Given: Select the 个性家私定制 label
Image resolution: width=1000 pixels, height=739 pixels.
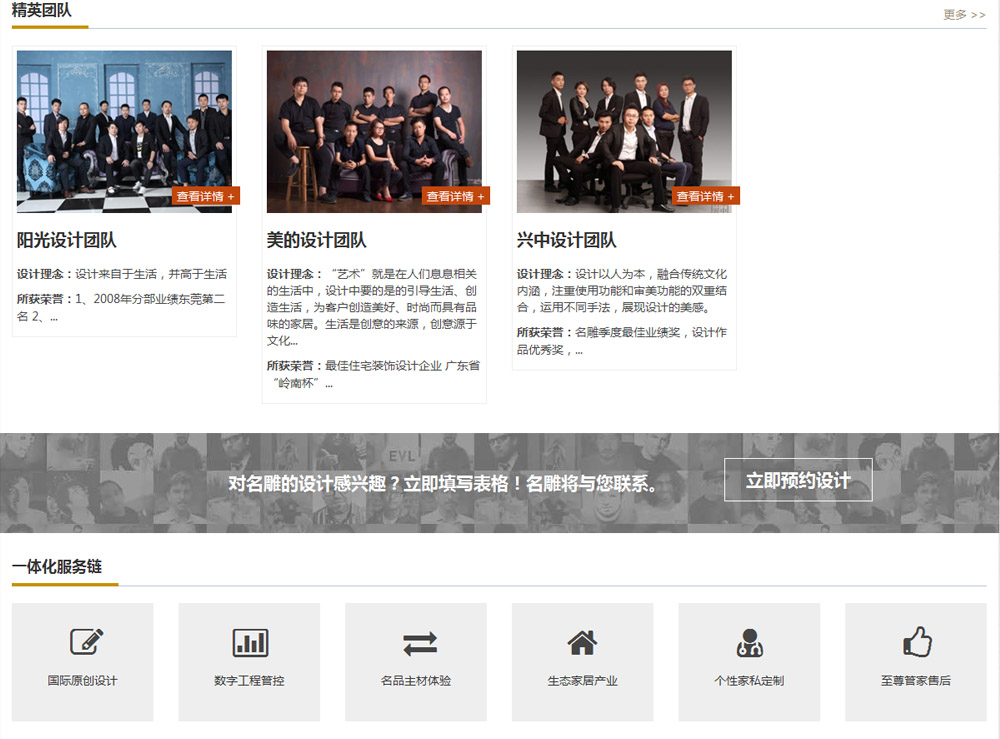Looking at the screenshot, I should click(x=749, y=680).
